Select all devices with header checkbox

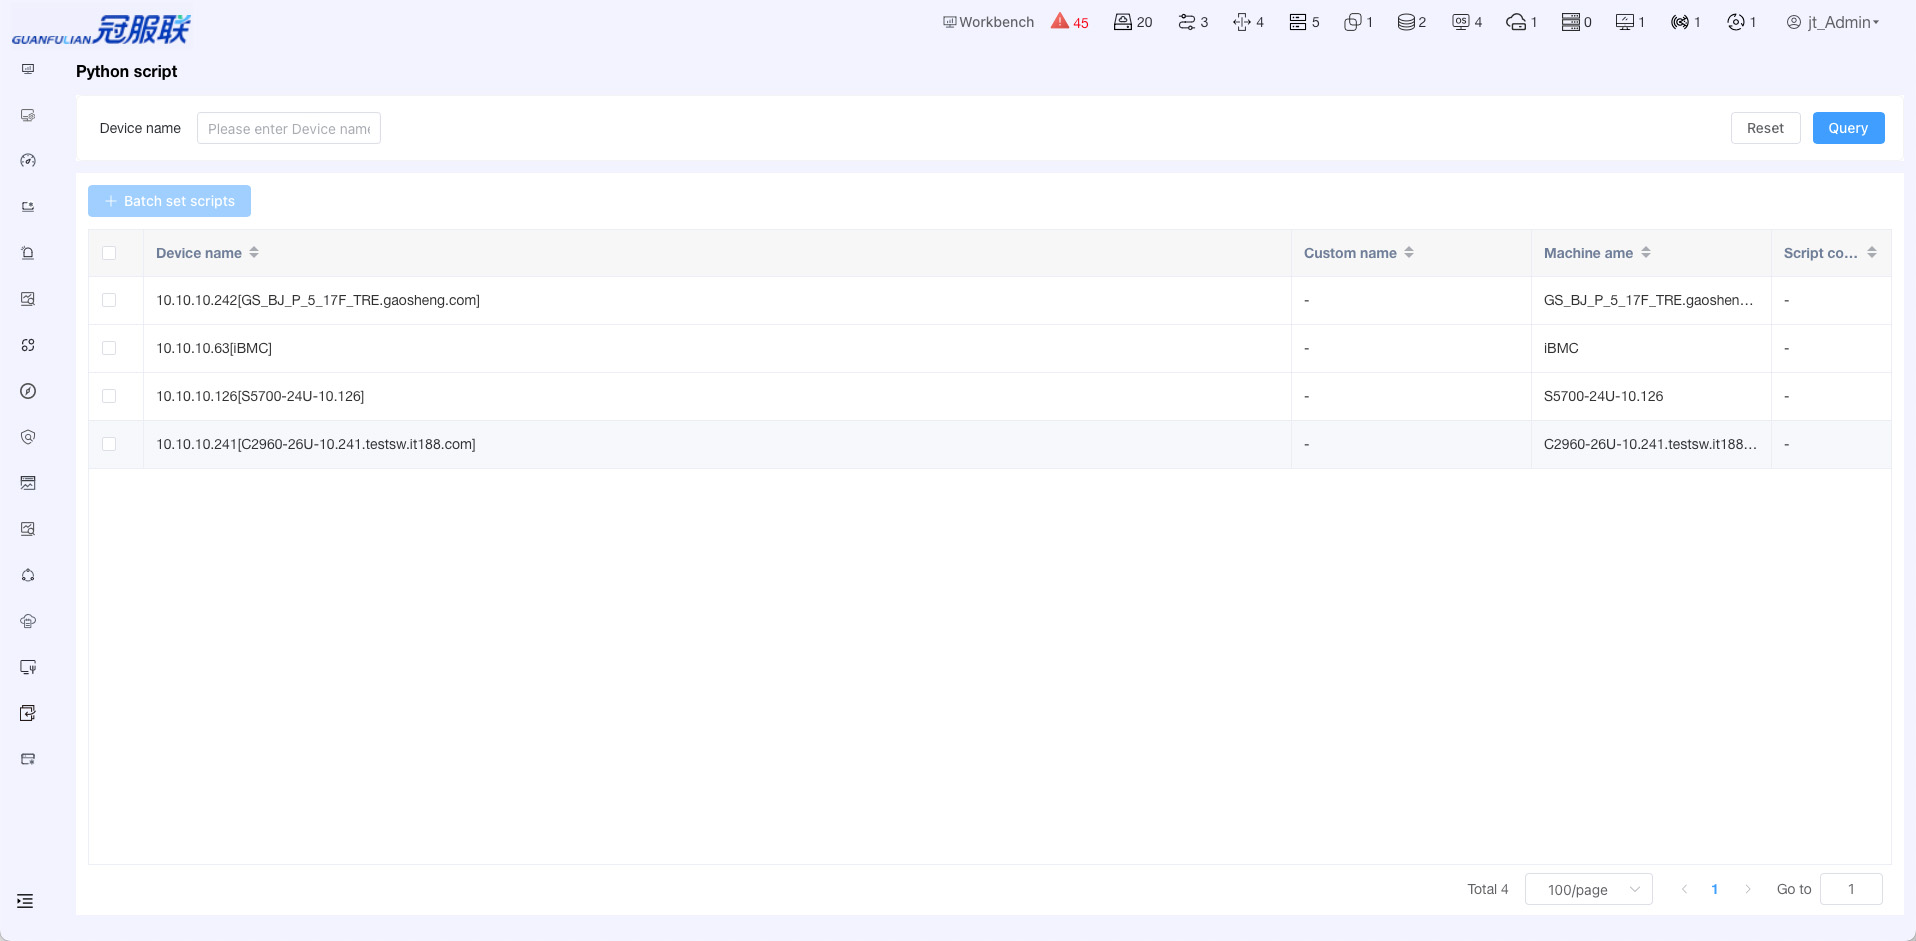point(109,253)
